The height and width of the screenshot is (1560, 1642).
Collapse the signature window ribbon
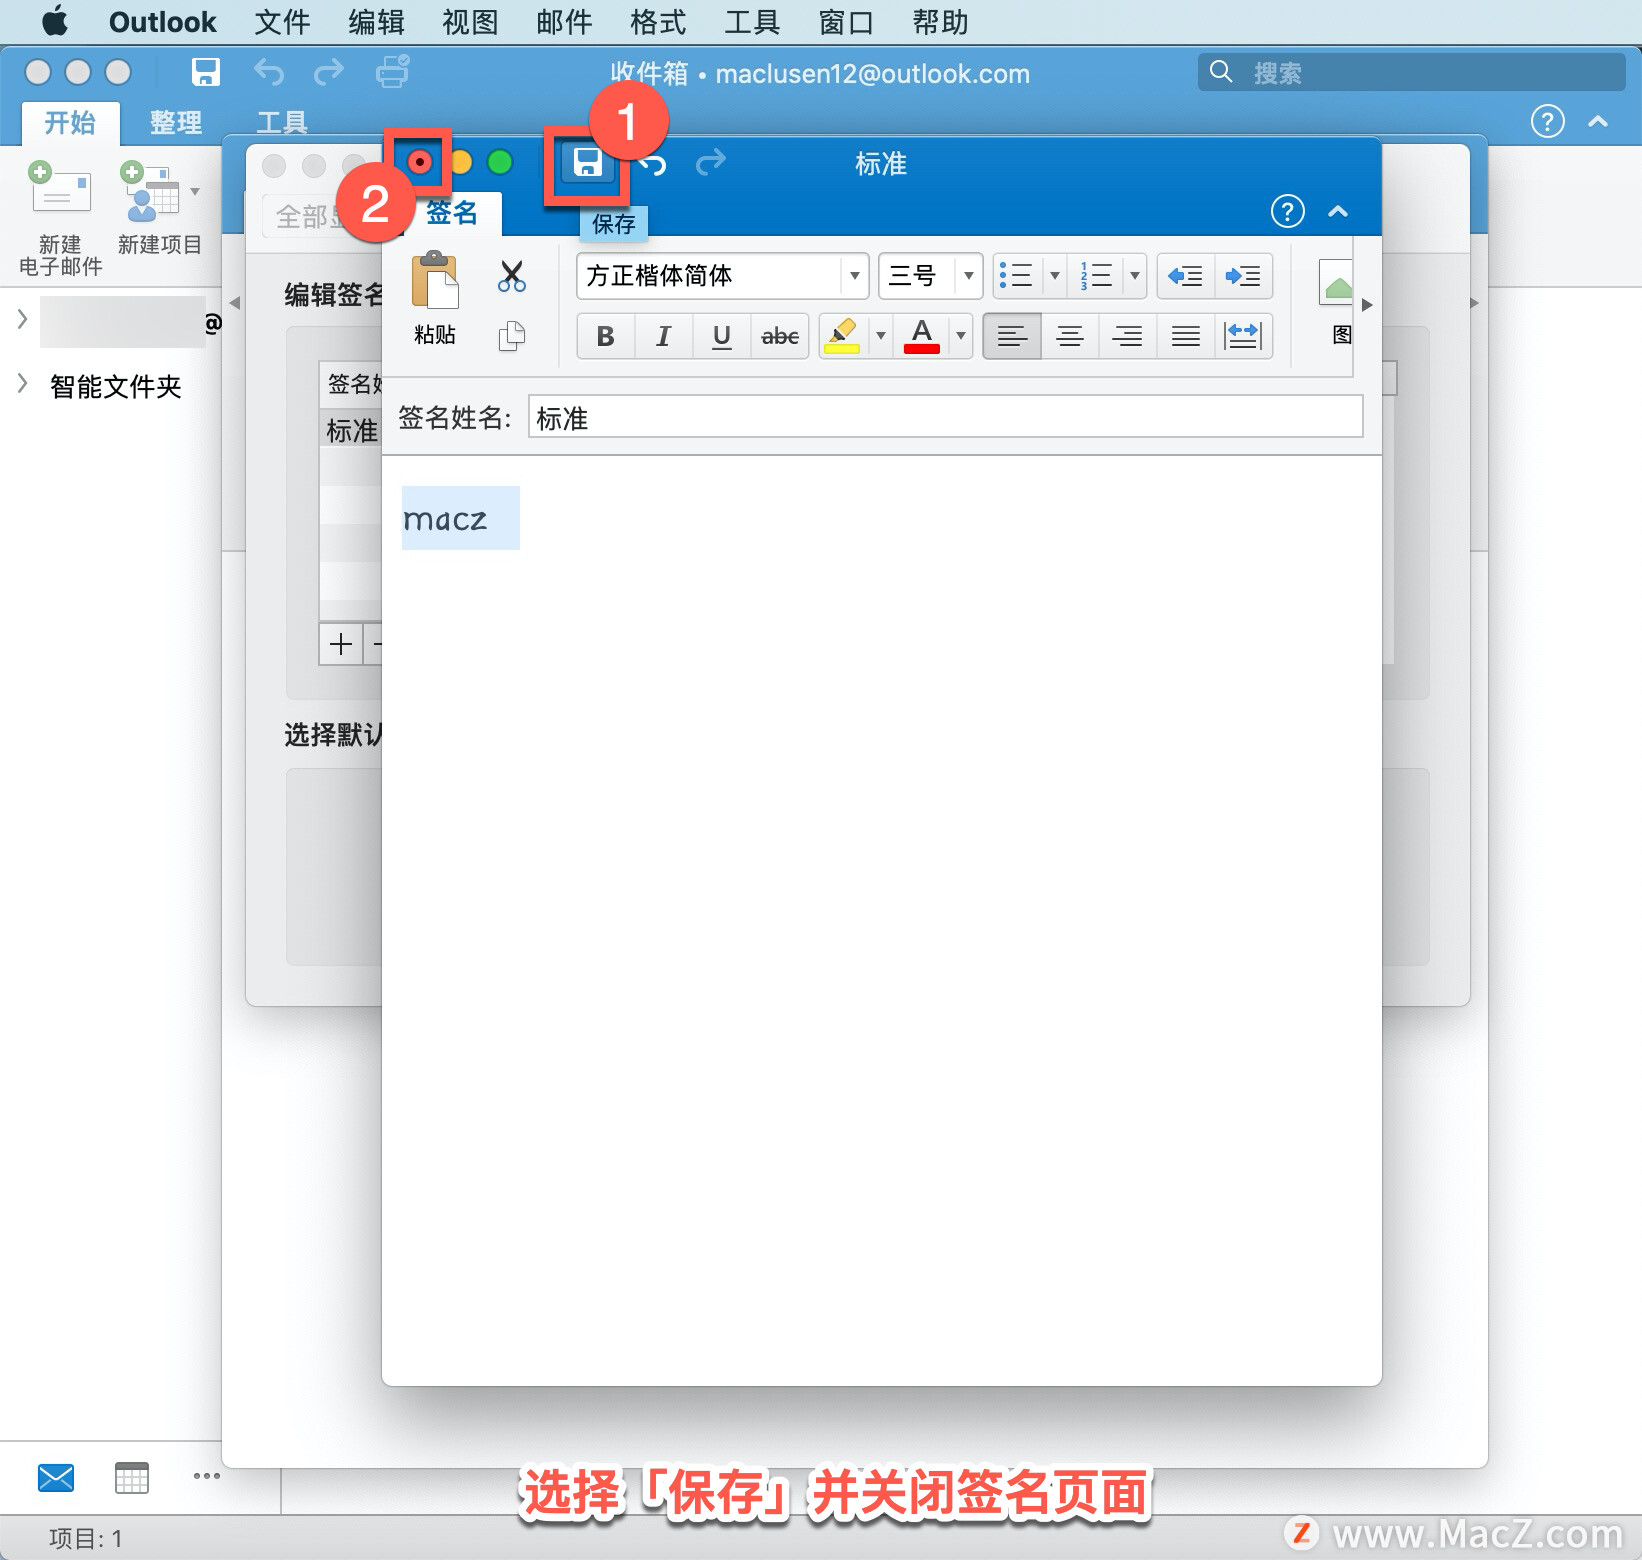(1338, 211)
